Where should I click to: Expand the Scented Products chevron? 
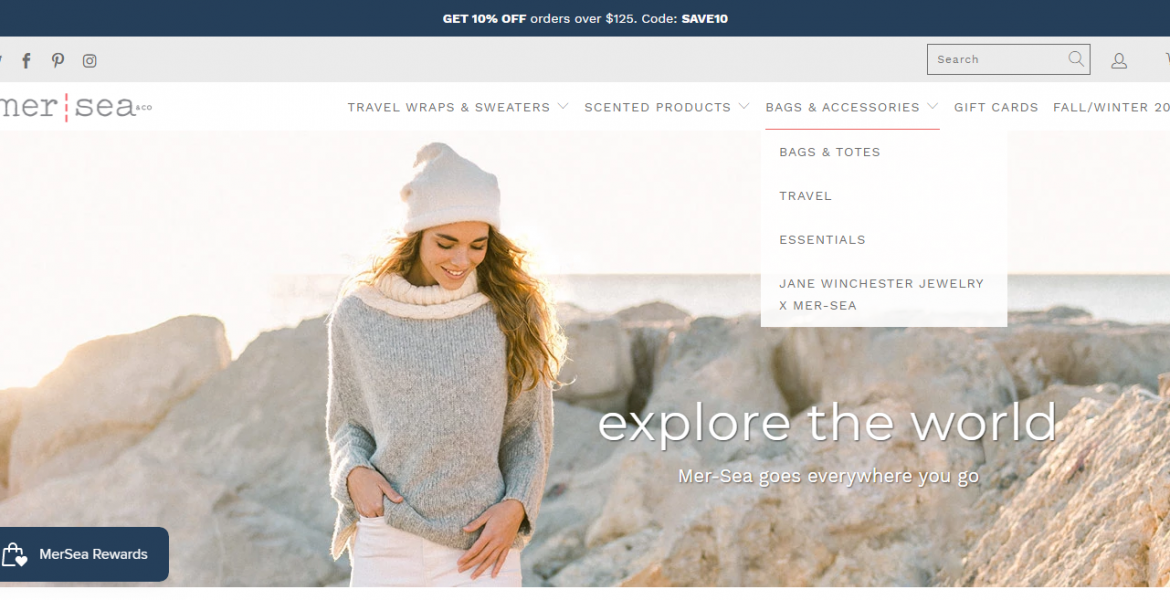coord(743,106)
